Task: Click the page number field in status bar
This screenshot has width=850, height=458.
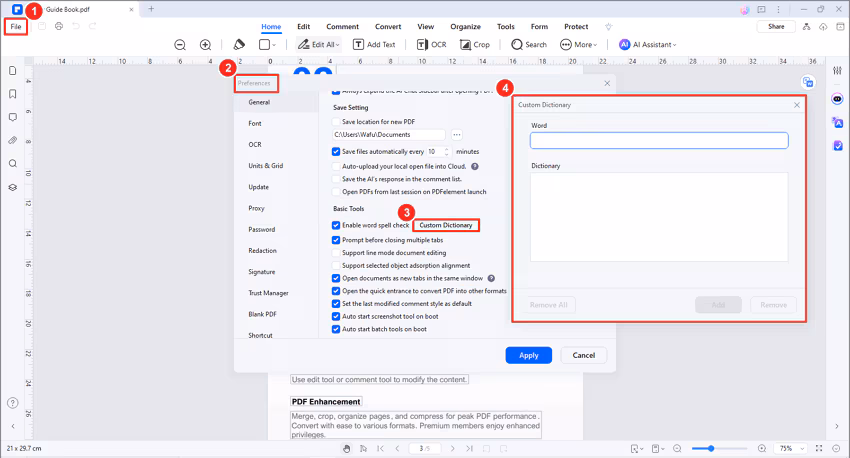Action: point(424,448)
